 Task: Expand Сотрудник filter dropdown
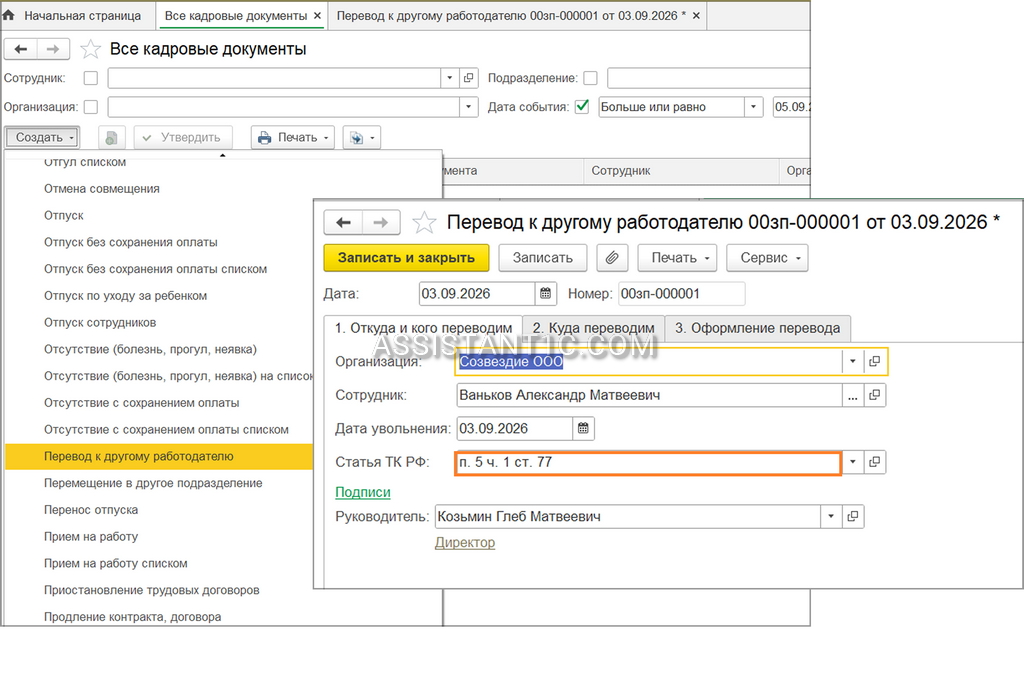click(x=449, y=78)
